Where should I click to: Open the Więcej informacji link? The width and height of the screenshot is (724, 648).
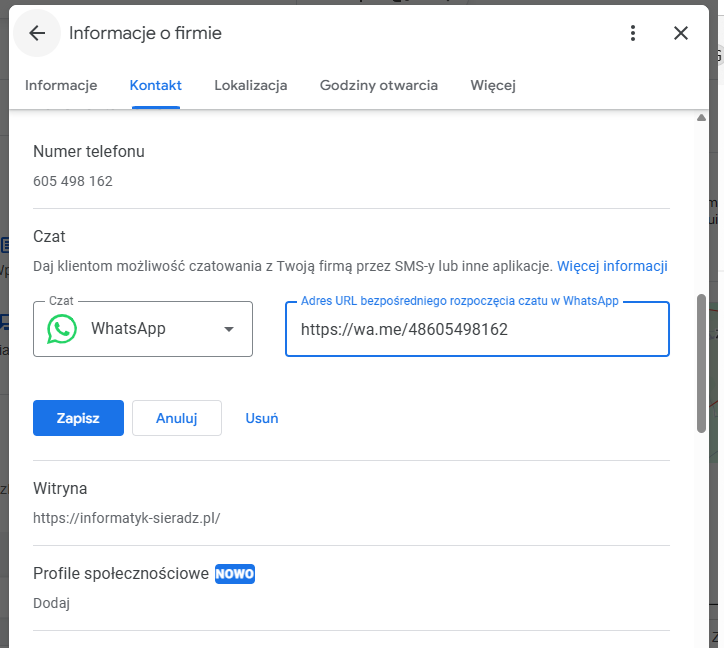click(612, 266)
